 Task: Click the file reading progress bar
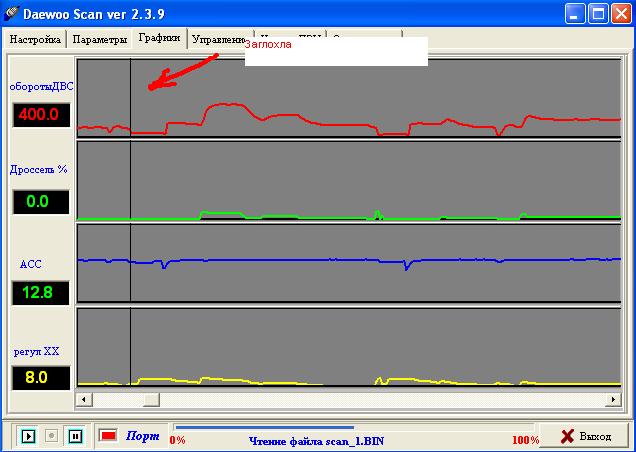click(264, 428)
